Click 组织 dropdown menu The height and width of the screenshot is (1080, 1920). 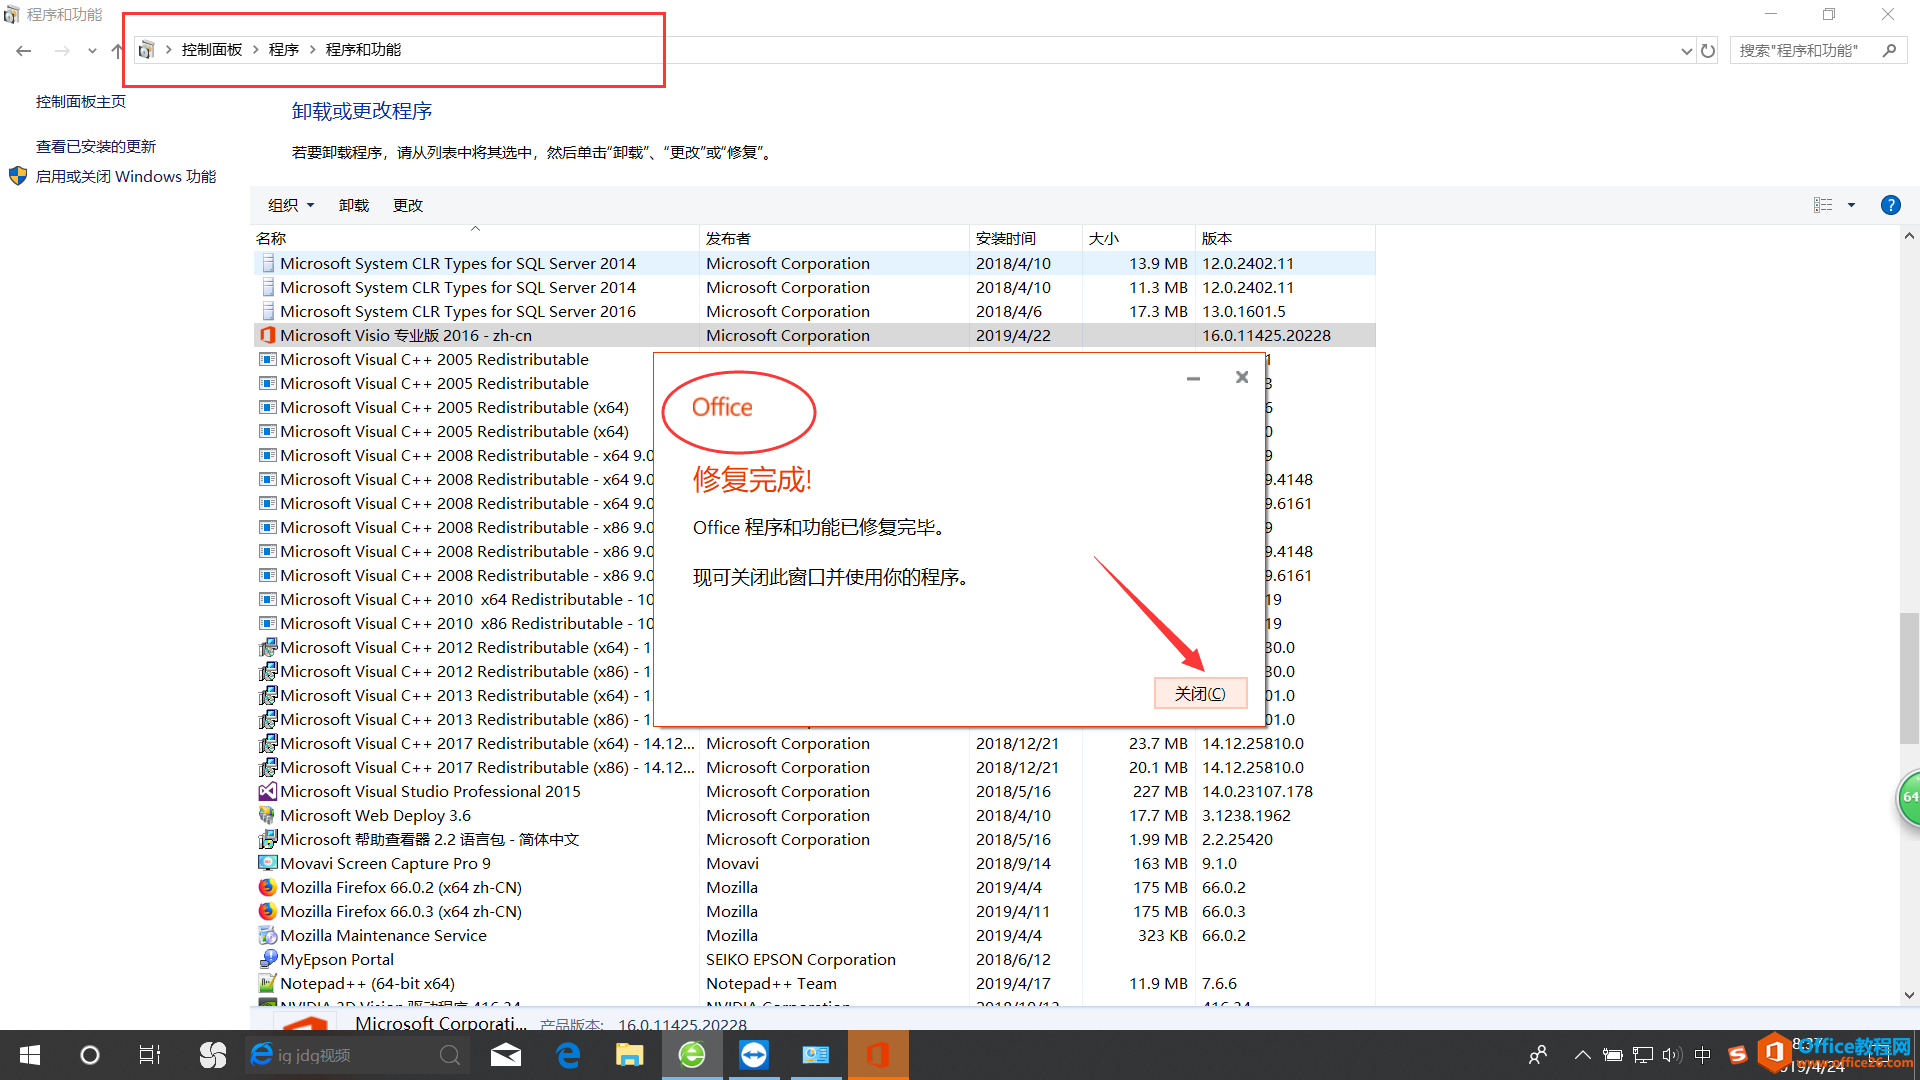tap(289, 204)
